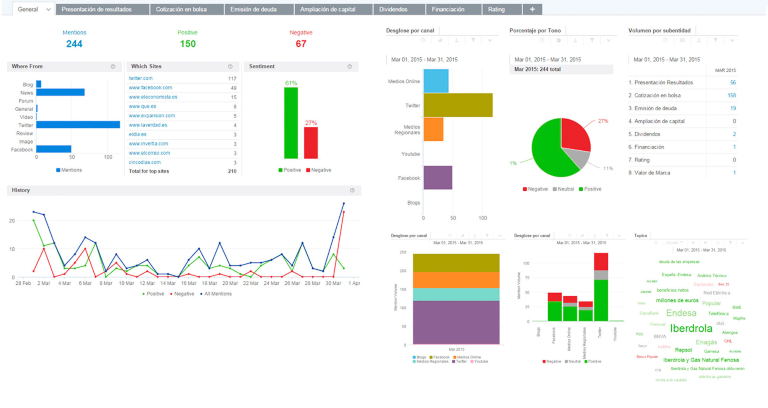Toggle Negative legend in Sentiment bar chart
The width and height of the screenshot is (768, 408).
(x=322, y=170)
